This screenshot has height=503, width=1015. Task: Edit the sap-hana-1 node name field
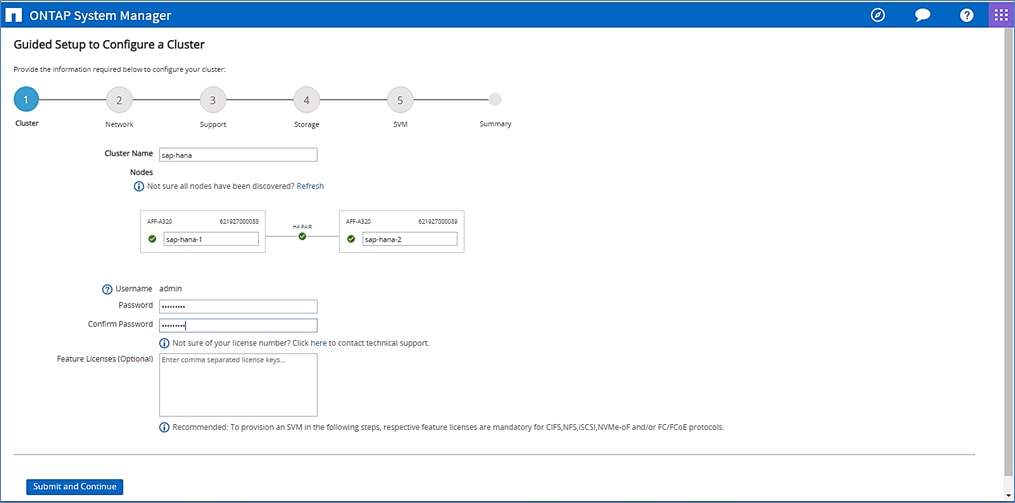click(x=211, y=239)
